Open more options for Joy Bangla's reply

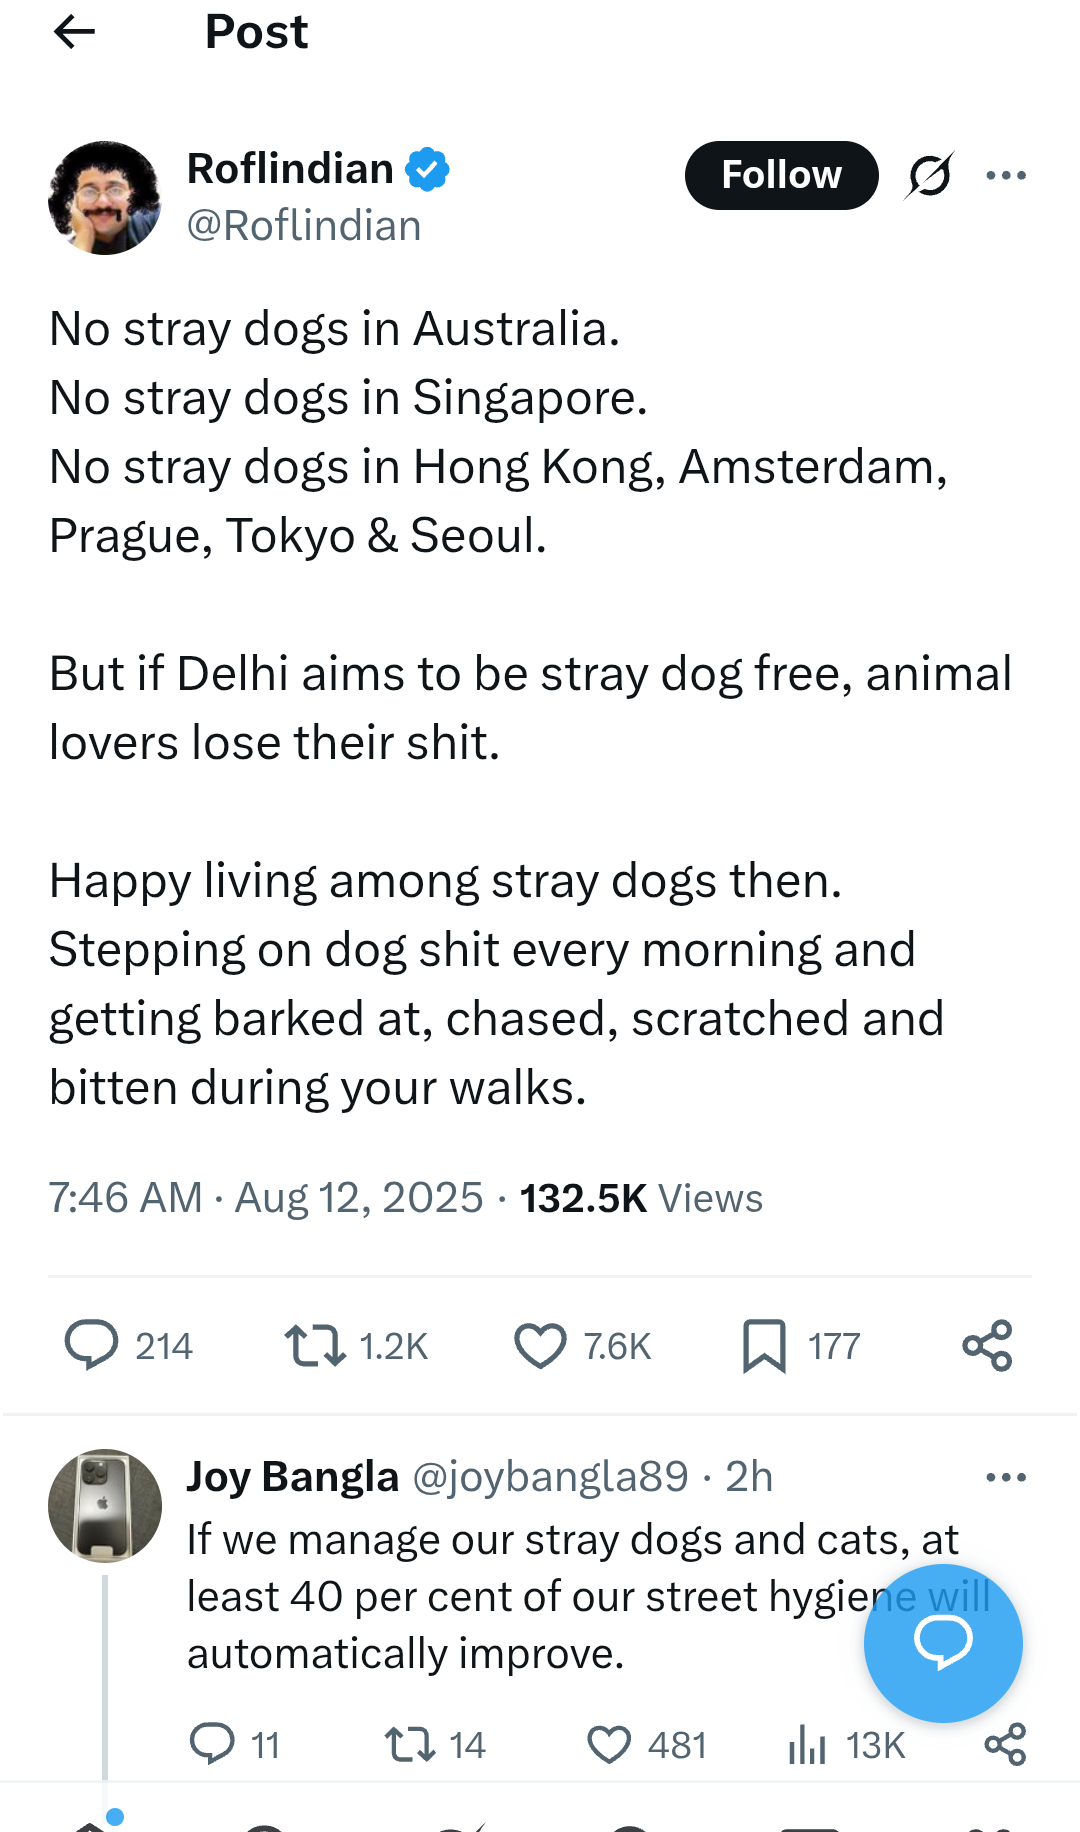1005,1477
